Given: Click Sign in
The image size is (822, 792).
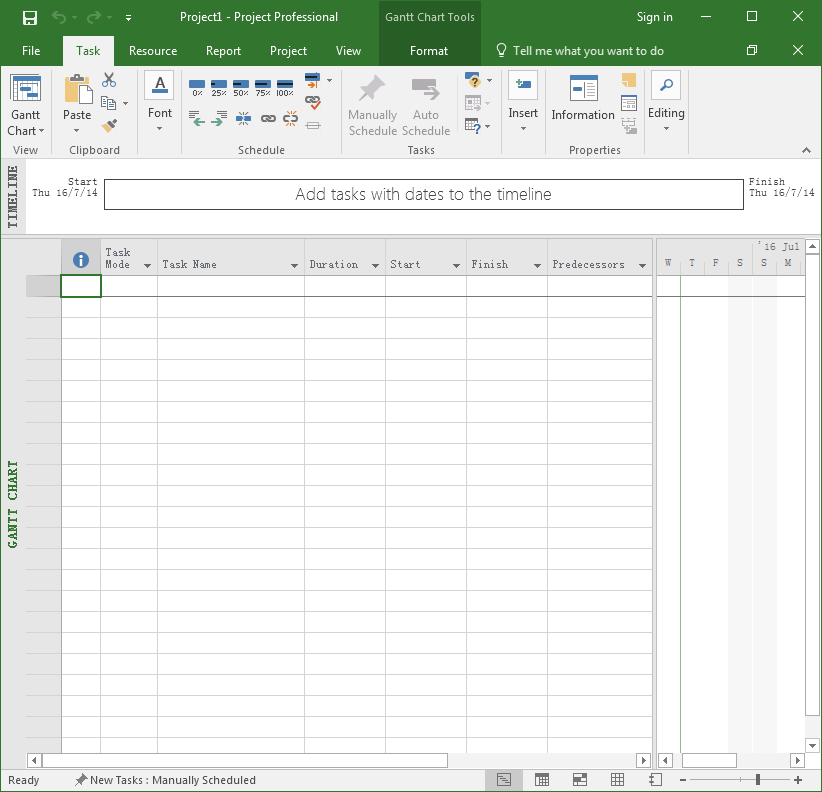Looking at the screenshot, I should click(x=654, y=17).
